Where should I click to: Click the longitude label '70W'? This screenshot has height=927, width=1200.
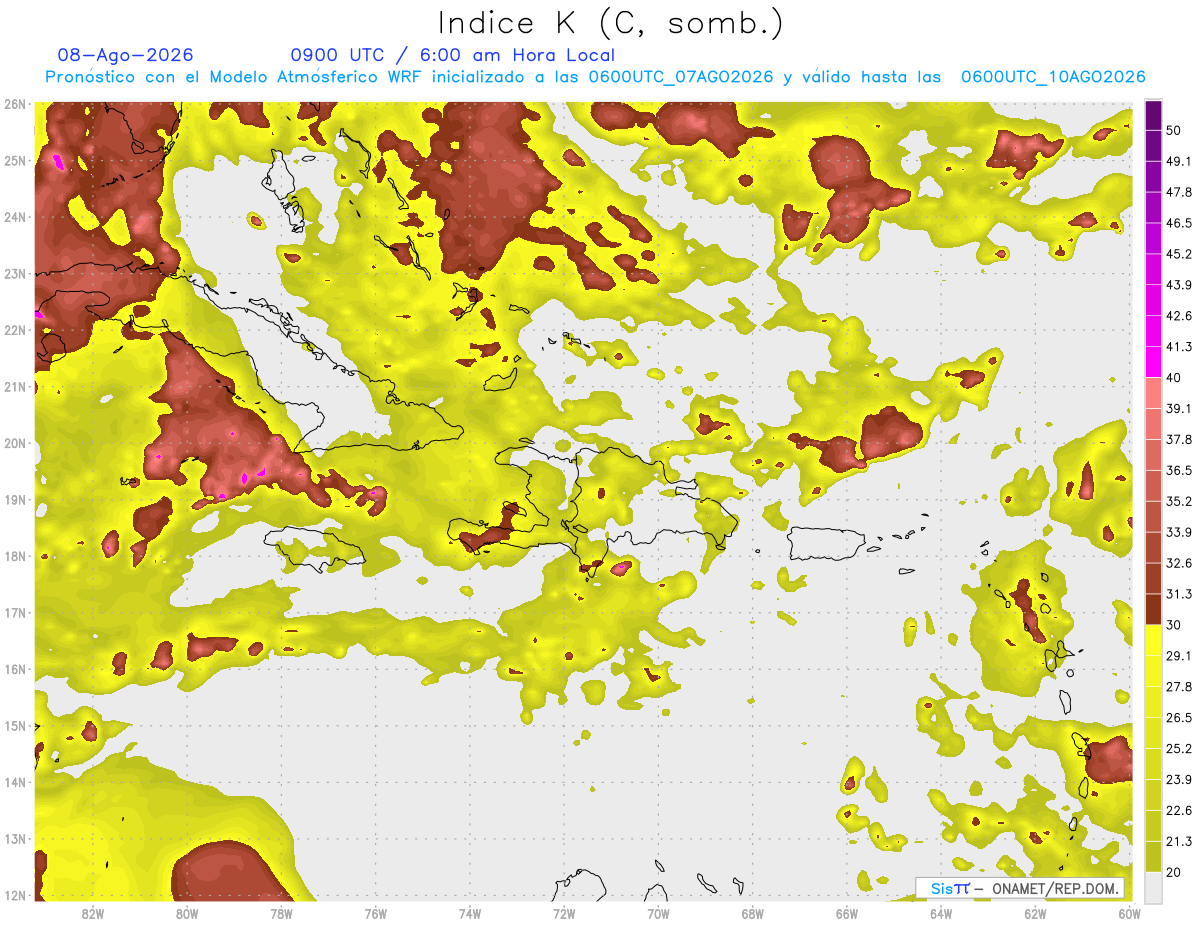(x=658, y=913)
